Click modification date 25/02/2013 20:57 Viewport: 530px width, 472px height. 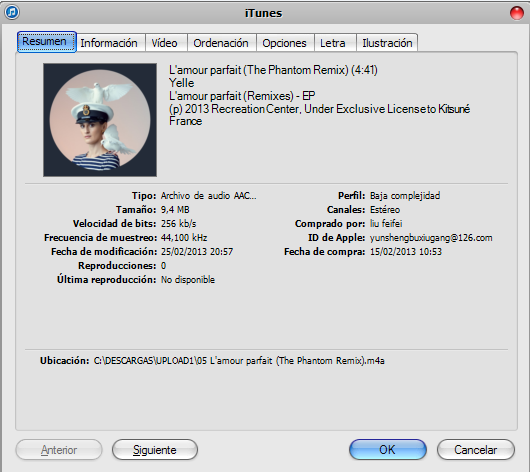pyautogui.click(x=197, y=252)
